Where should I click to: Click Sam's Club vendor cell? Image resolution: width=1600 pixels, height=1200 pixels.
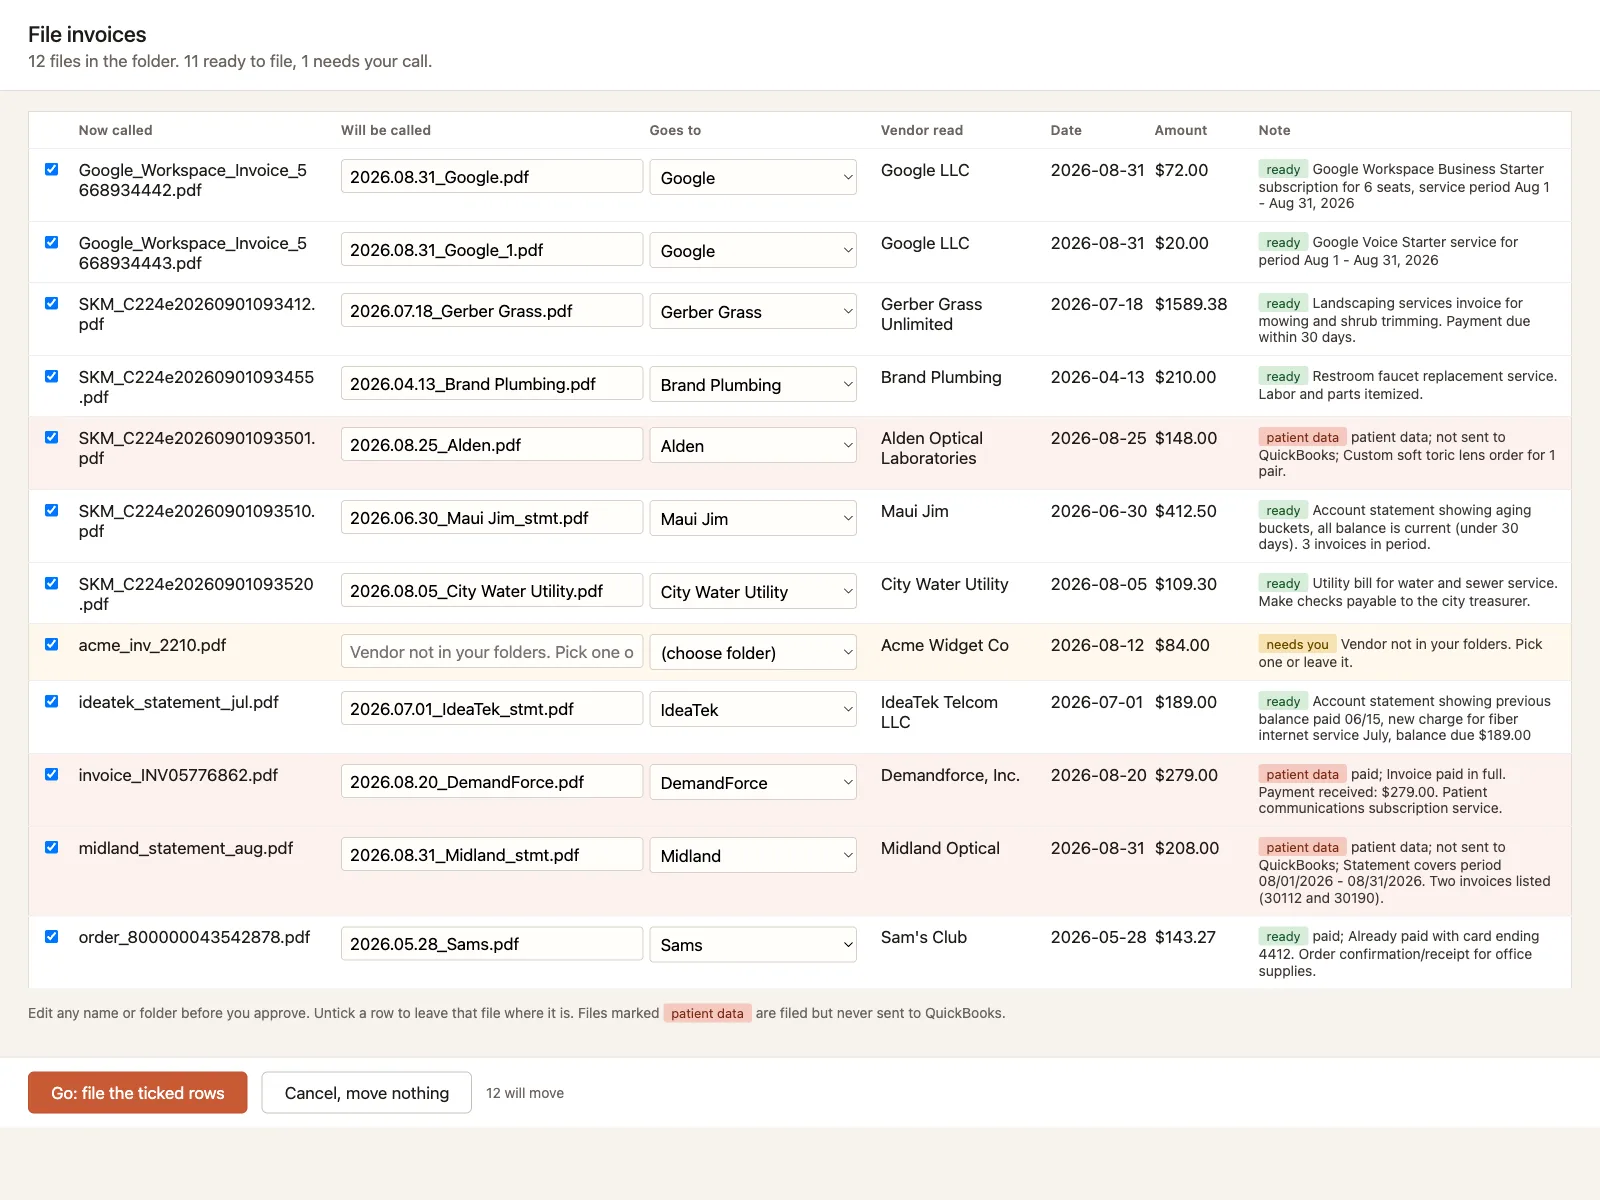pyautogui.click(x=924, y=937)
